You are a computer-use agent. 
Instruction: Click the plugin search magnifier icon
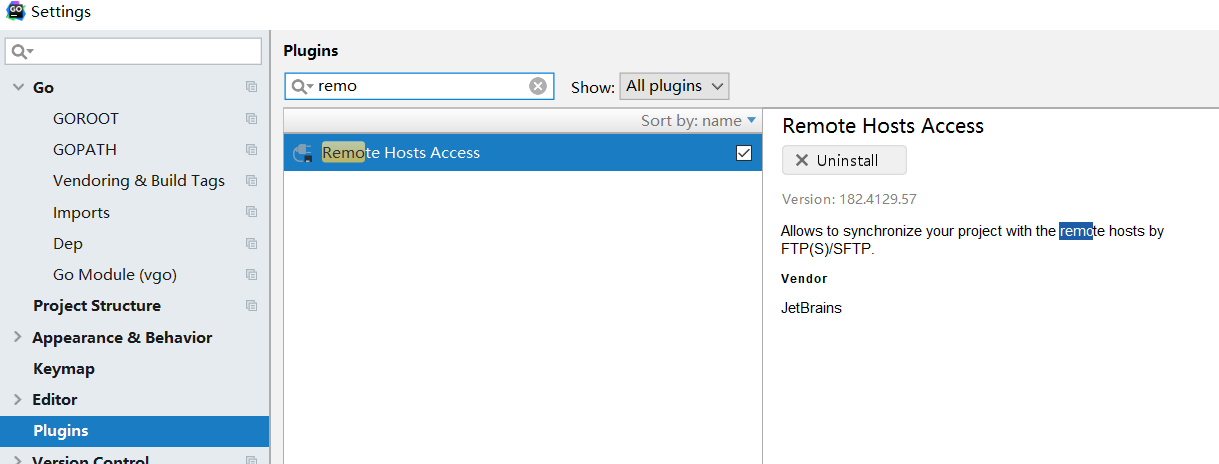point(302,86)
